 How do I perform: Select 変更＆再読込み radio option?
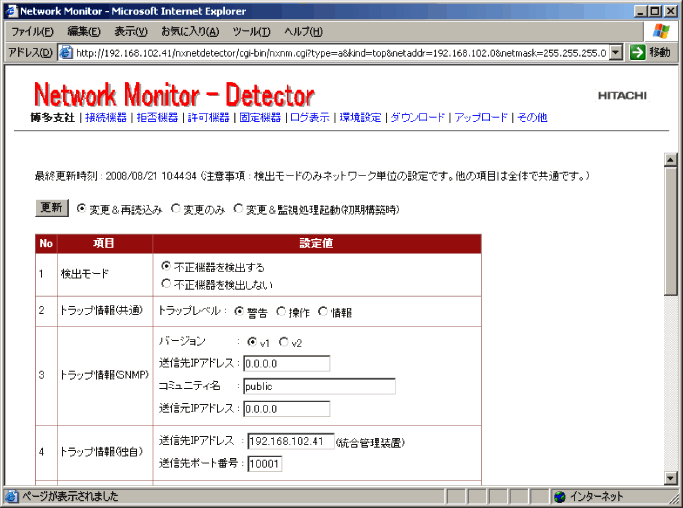[81, 209]
